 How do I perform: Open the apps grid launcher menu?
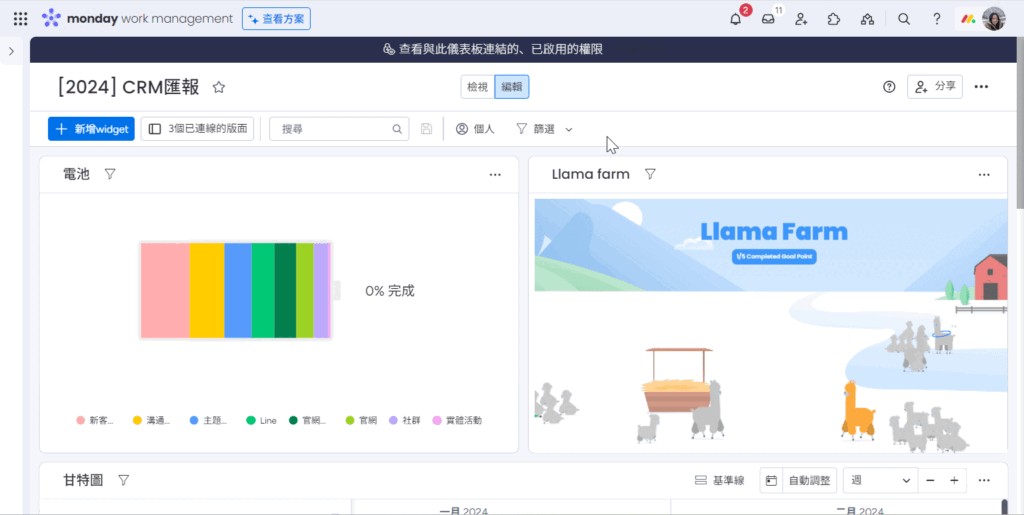tap(20, 19)
